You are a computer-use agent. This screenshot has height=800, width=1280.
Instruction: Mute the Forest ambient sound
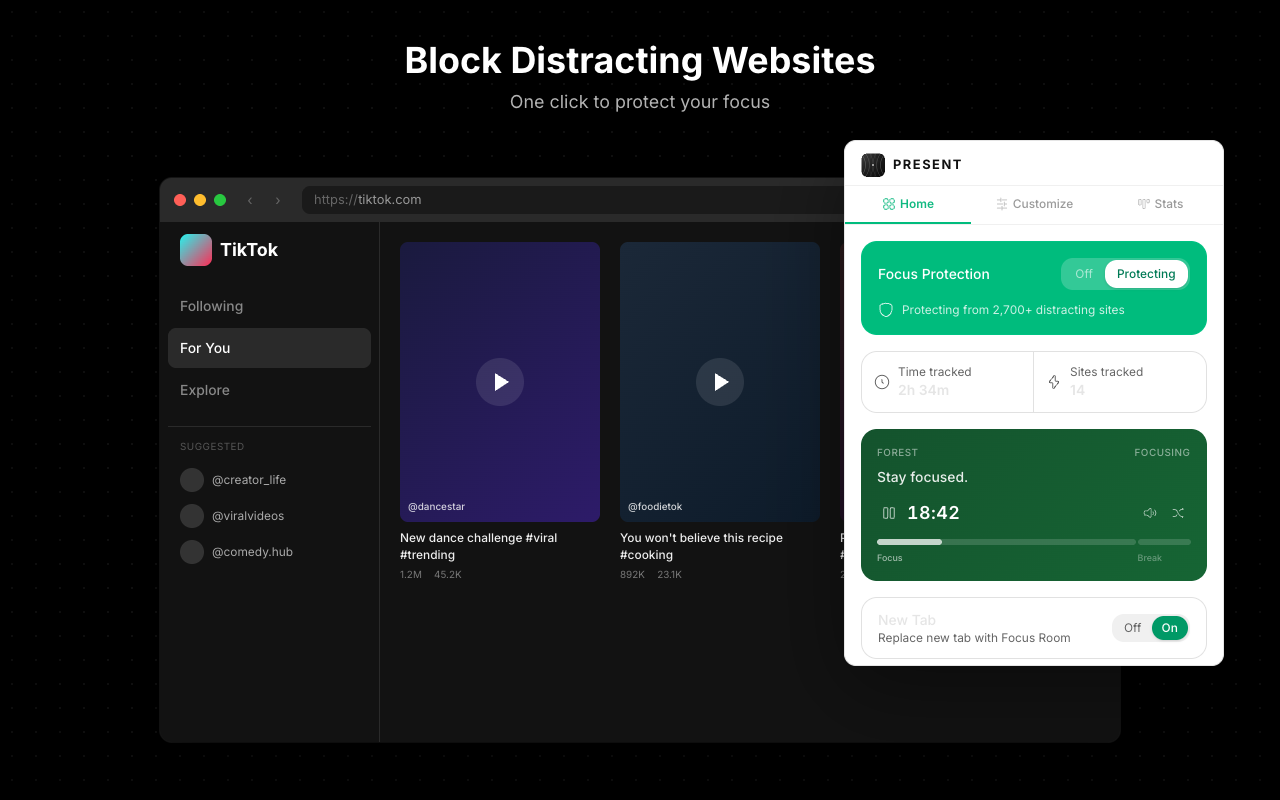tap(1150, 513)
